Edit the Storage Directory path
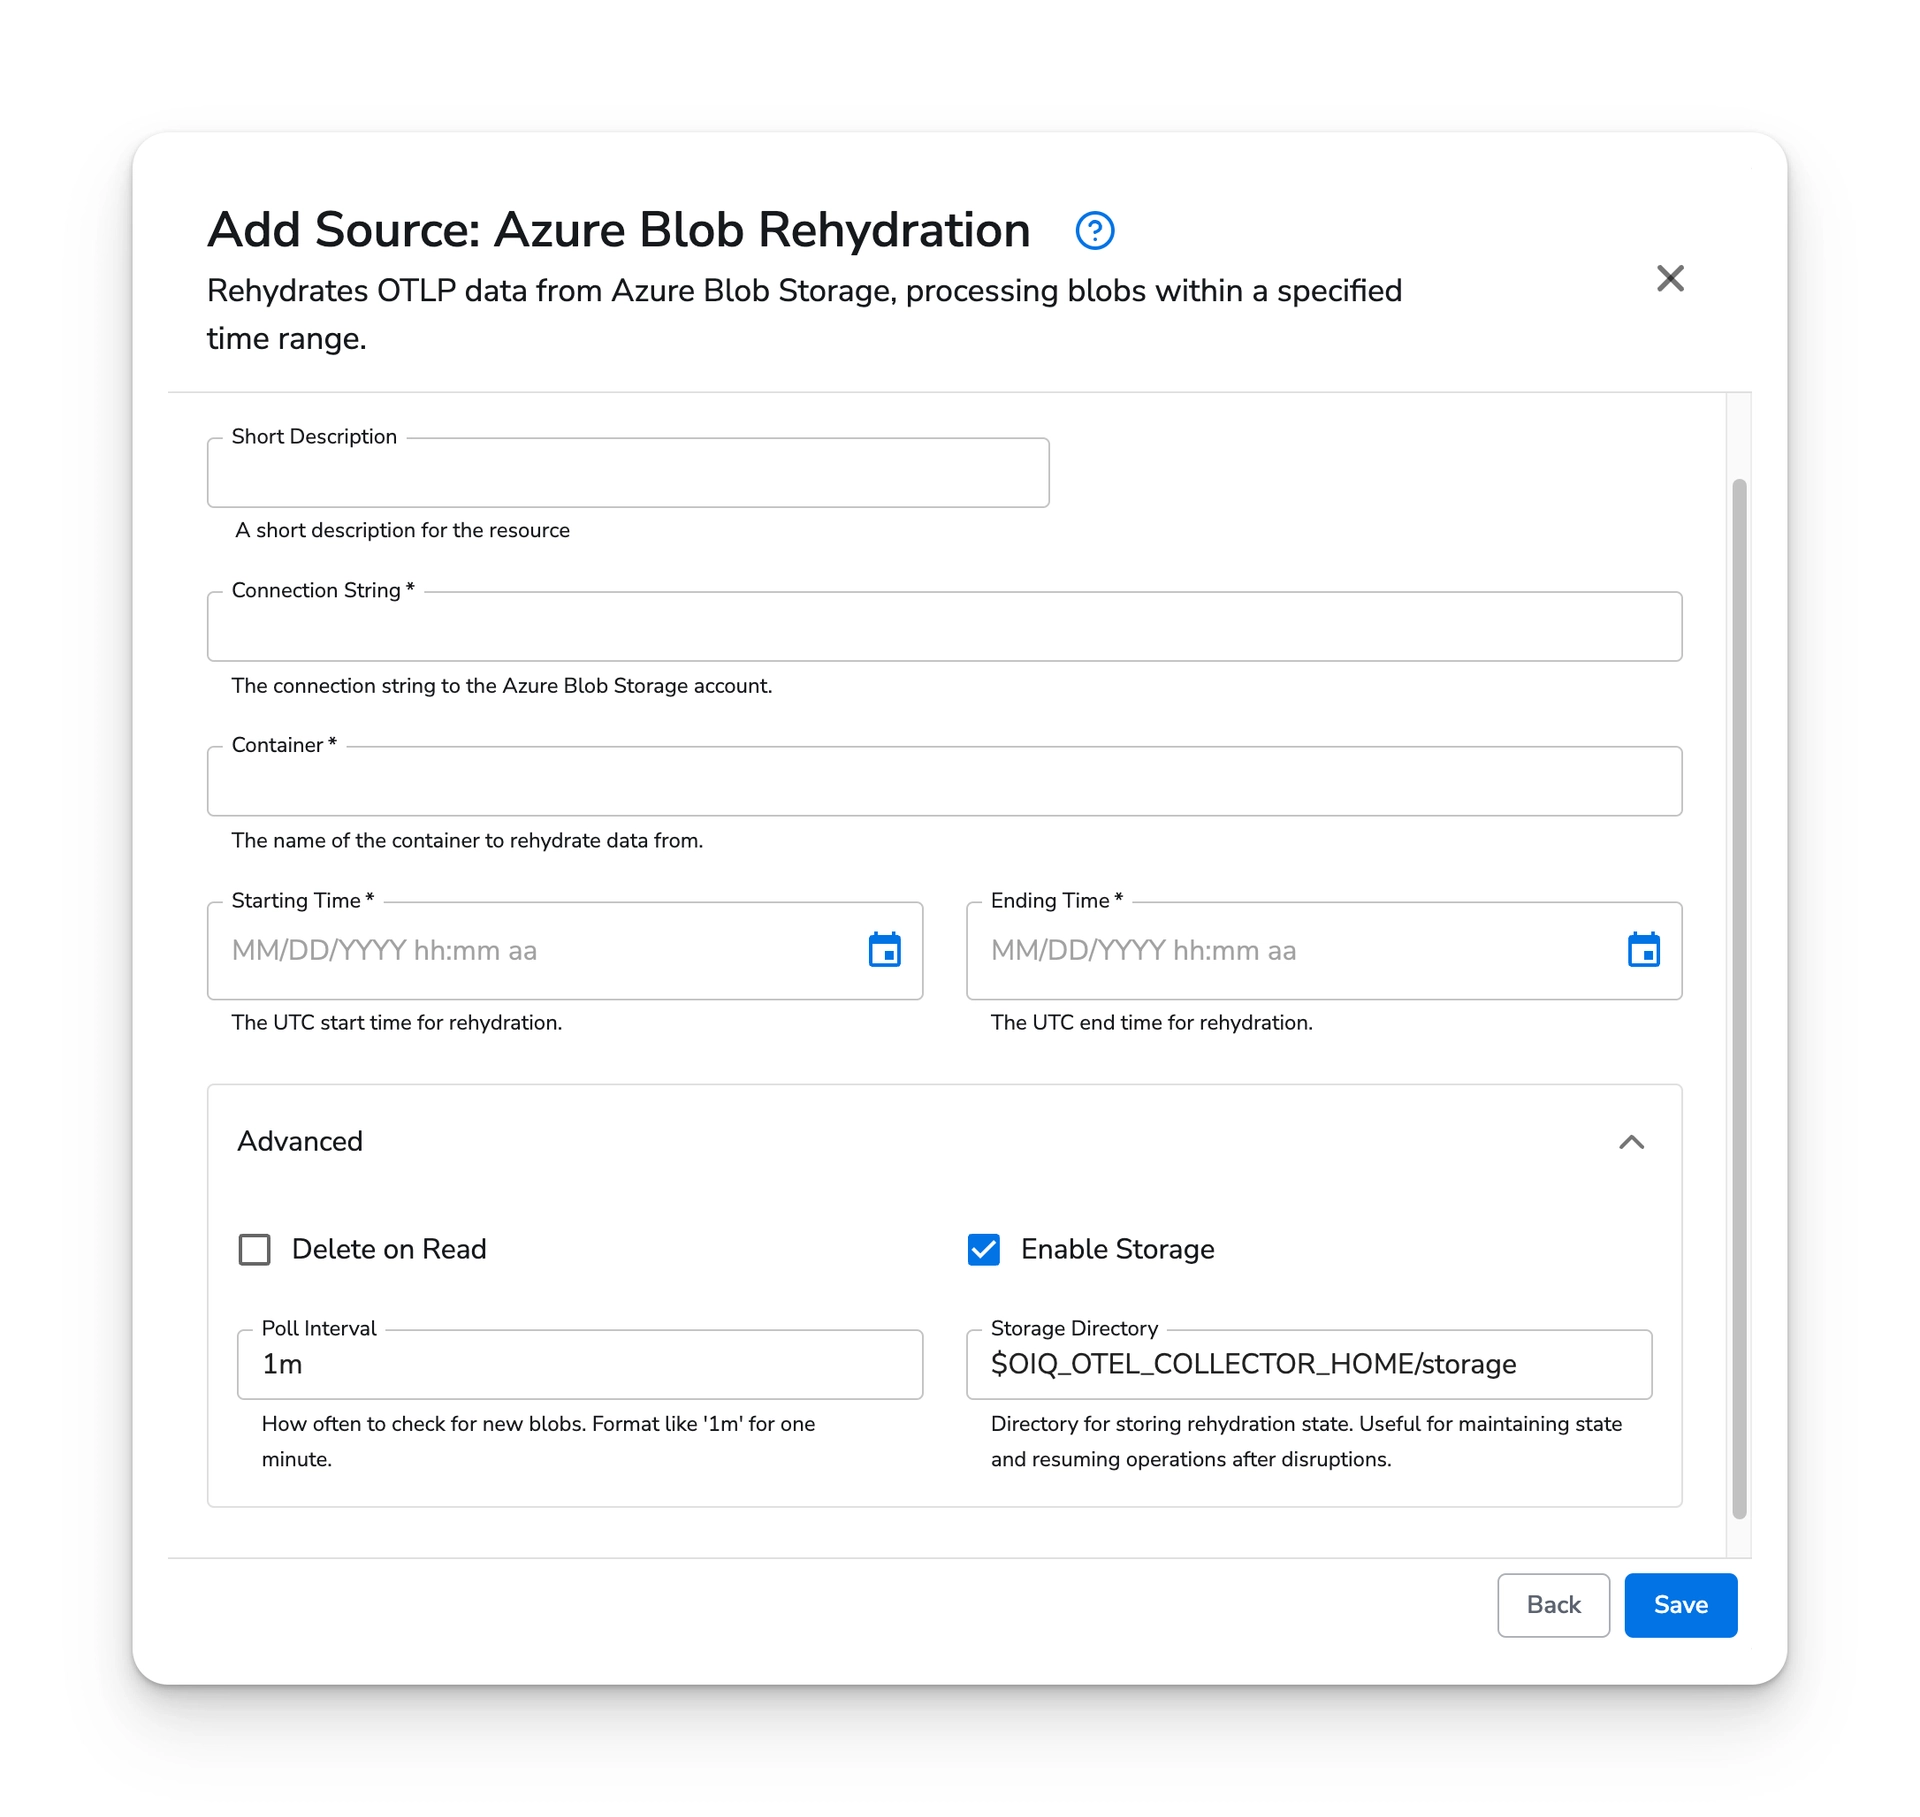Screen dimensions: 1920x1817 (1308, 1364)
